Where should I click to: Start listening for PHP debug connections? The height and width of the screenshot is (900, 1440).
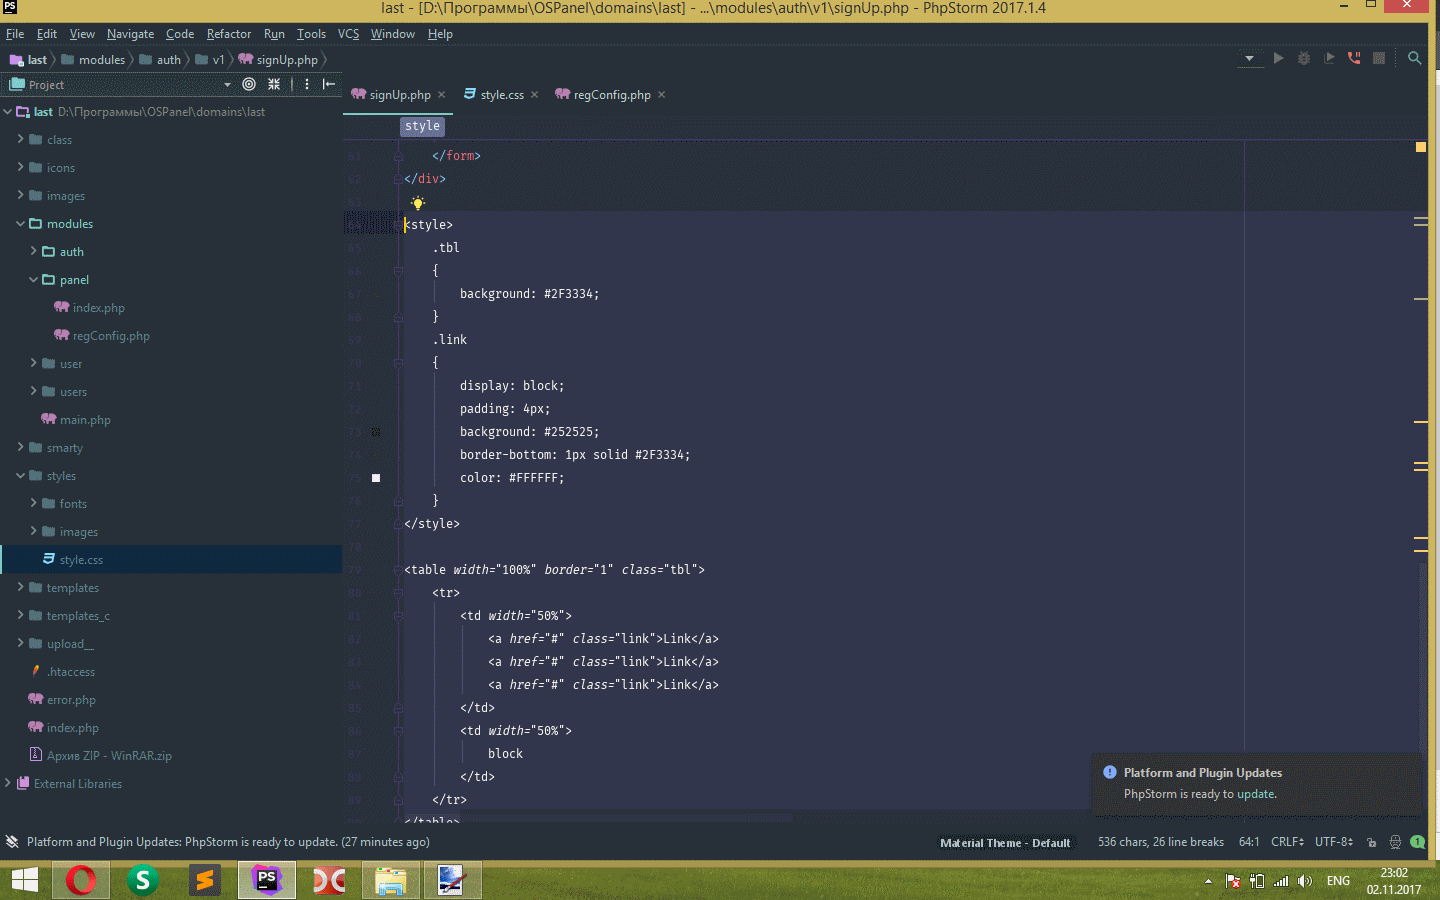pyautogui.click(x=1354, y=58)
